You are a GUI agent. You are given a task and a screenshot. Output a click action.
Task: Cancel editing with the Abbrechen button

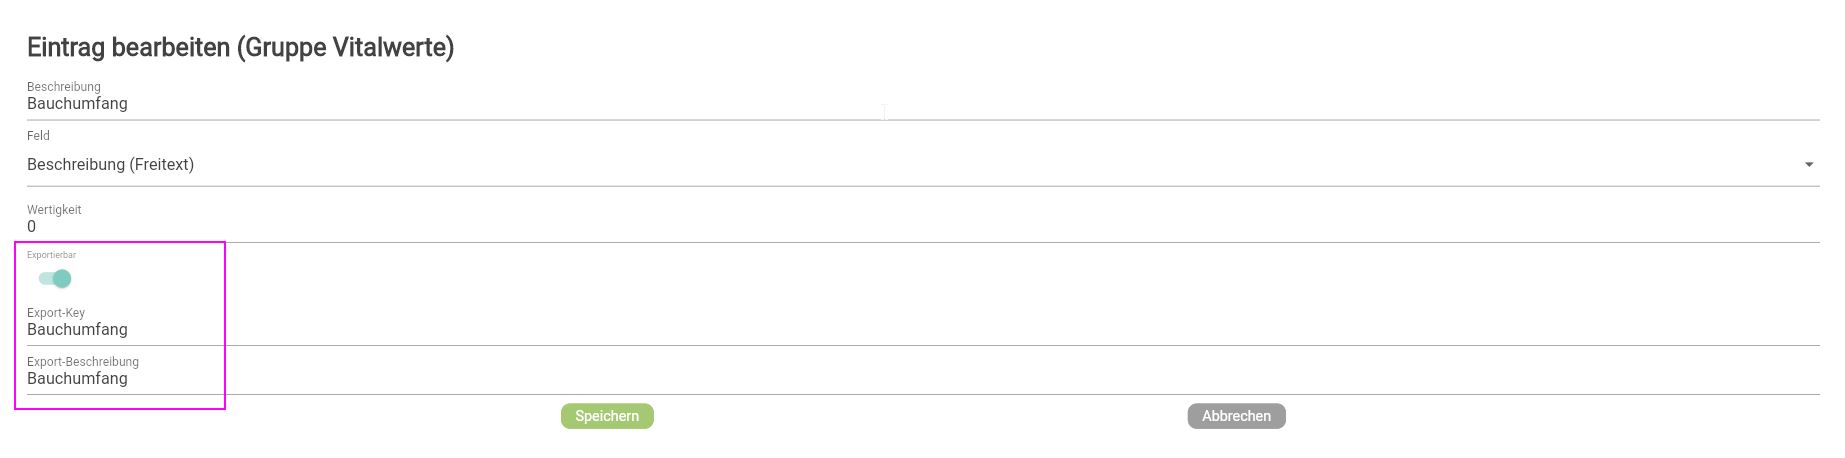click(1236, 416)
